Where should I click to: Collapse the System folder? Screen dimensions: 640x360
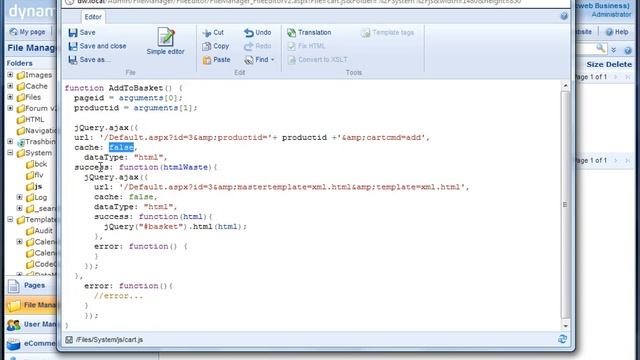click(10, 153)
